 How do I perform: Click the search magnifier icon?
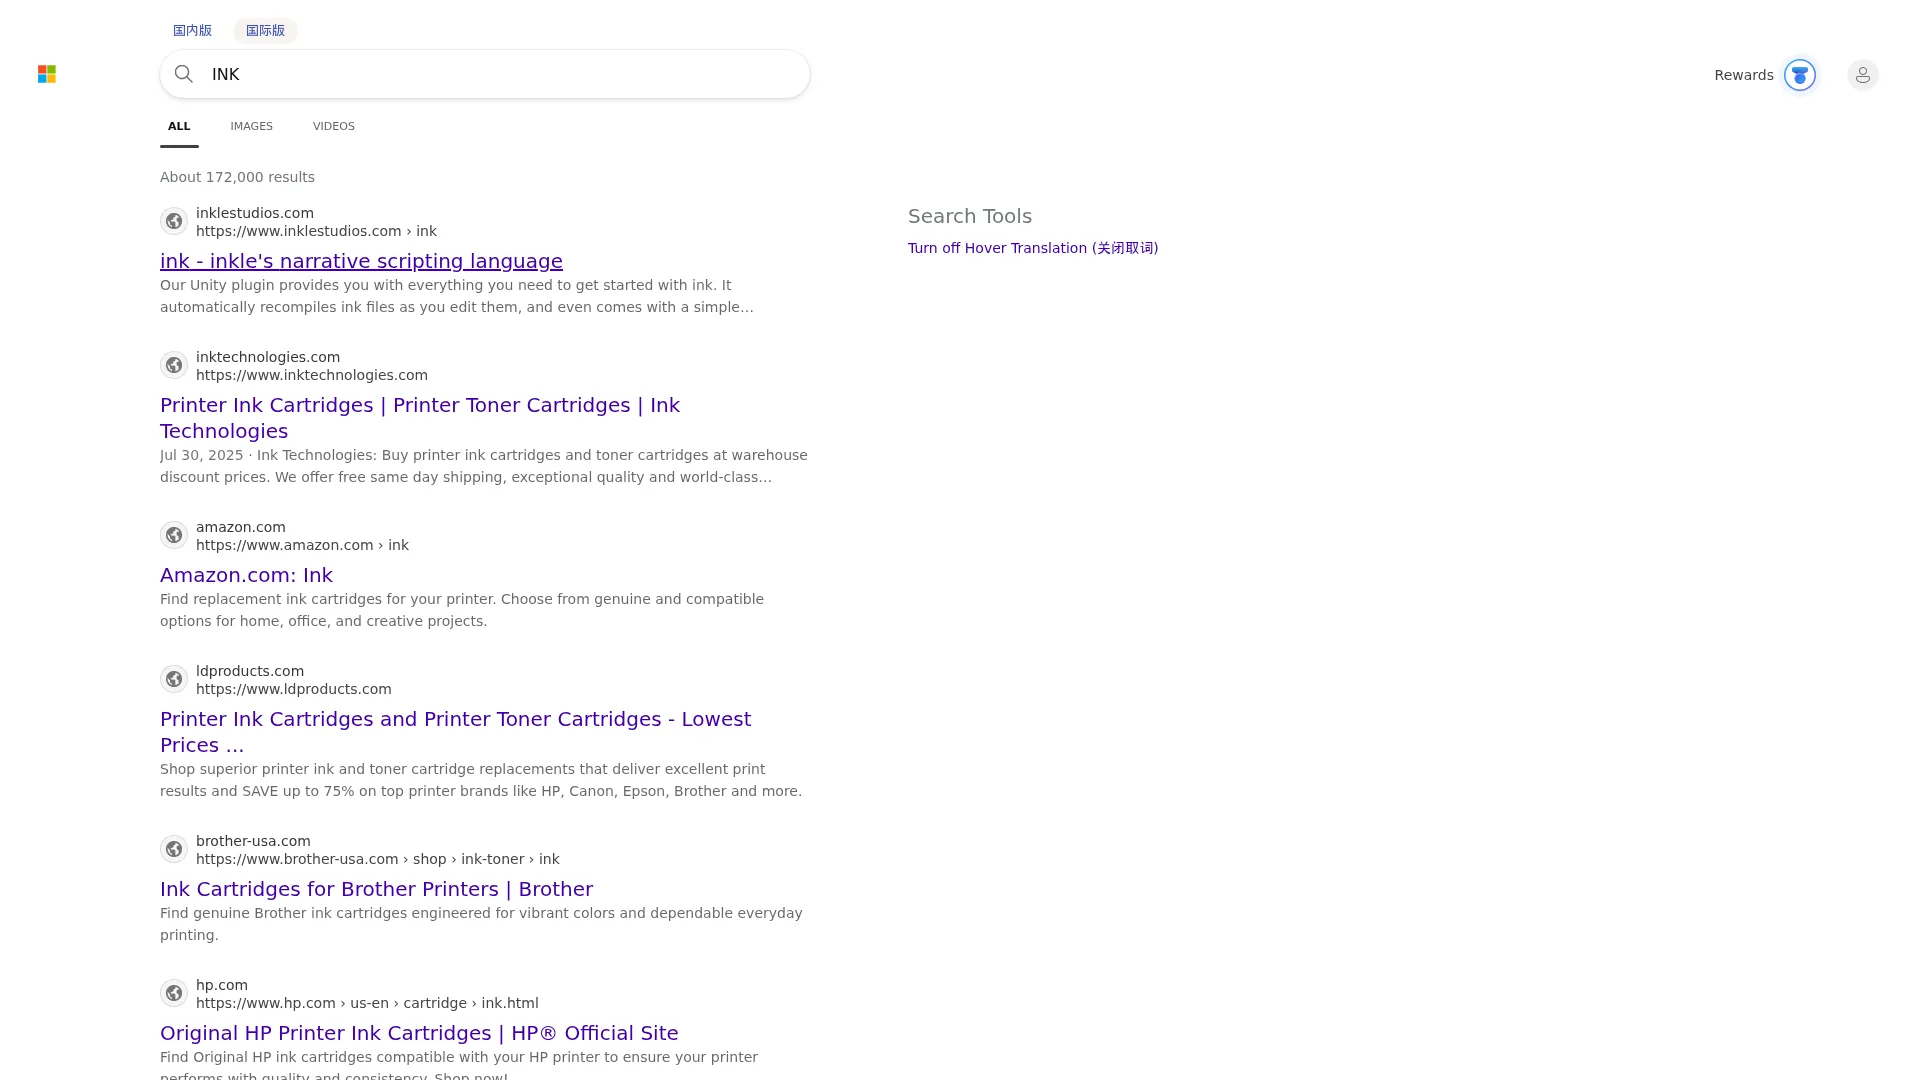pyautogui.click(x=184, y=74)
